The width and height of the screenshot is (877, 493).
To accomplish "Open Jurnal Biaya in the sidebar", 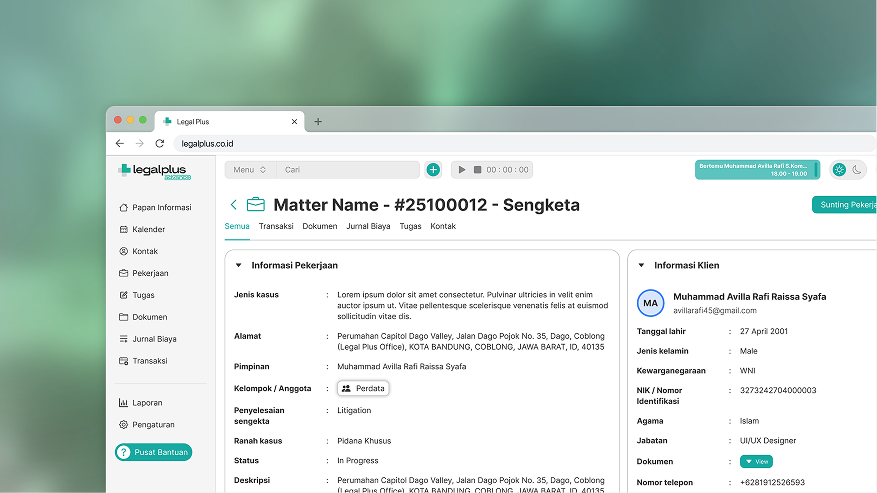I will coord(153,339).
